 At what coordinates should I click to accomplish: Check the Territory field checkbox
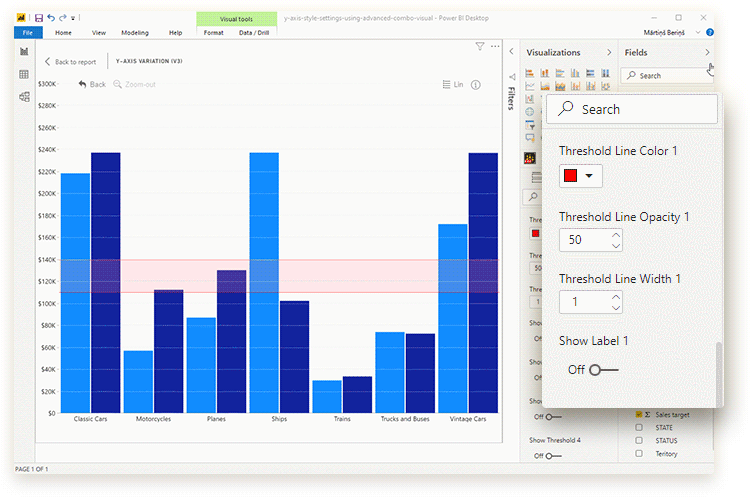[x=639, y=453]
